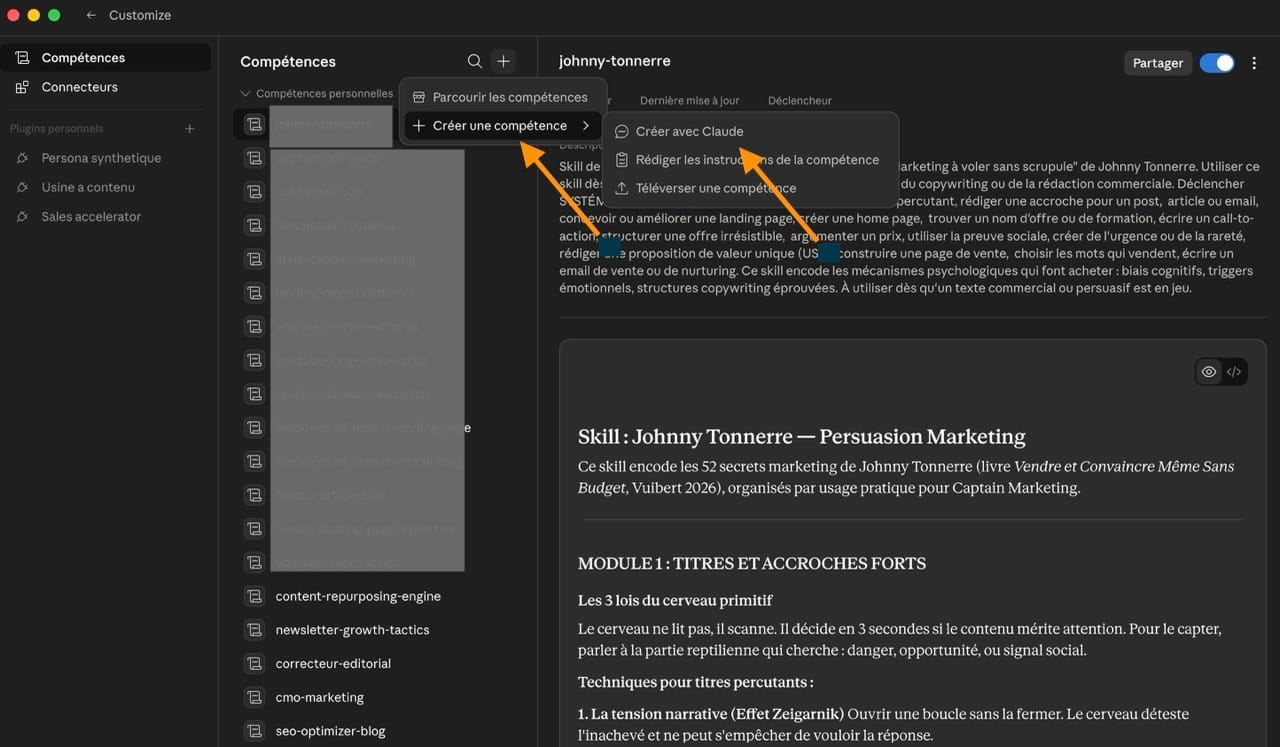
Task: Open the Compétences sidebar section
Action: click(x=106, y=58)
